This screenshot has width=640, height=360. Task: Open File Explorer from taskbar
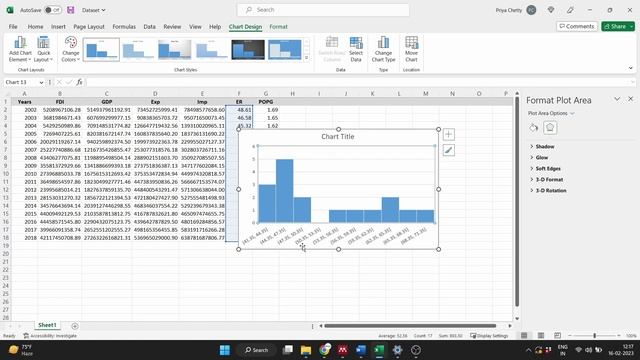click(306, 350)
